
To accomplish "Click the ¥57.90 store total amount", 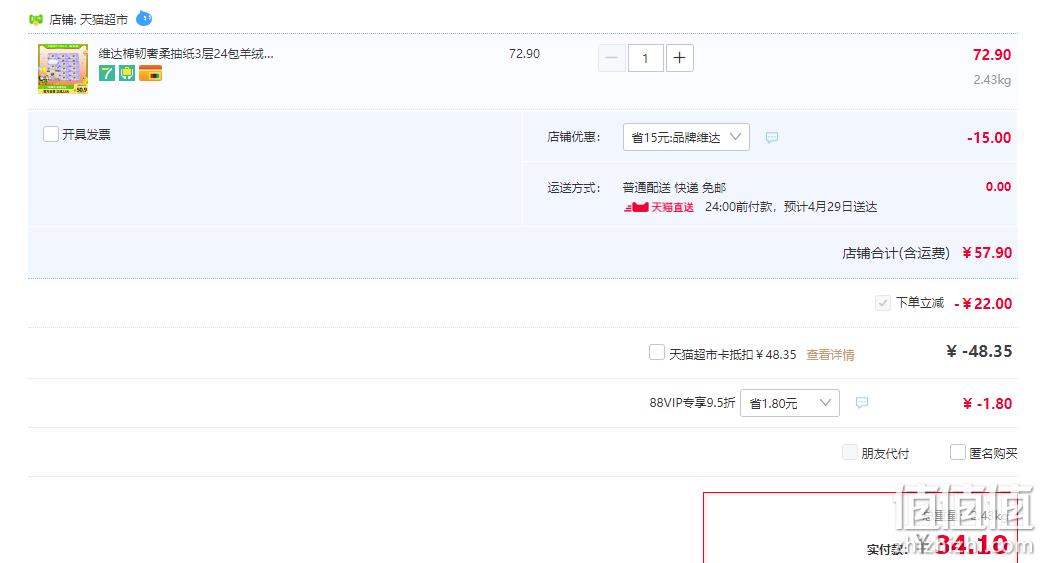I will tap(986, 253).
